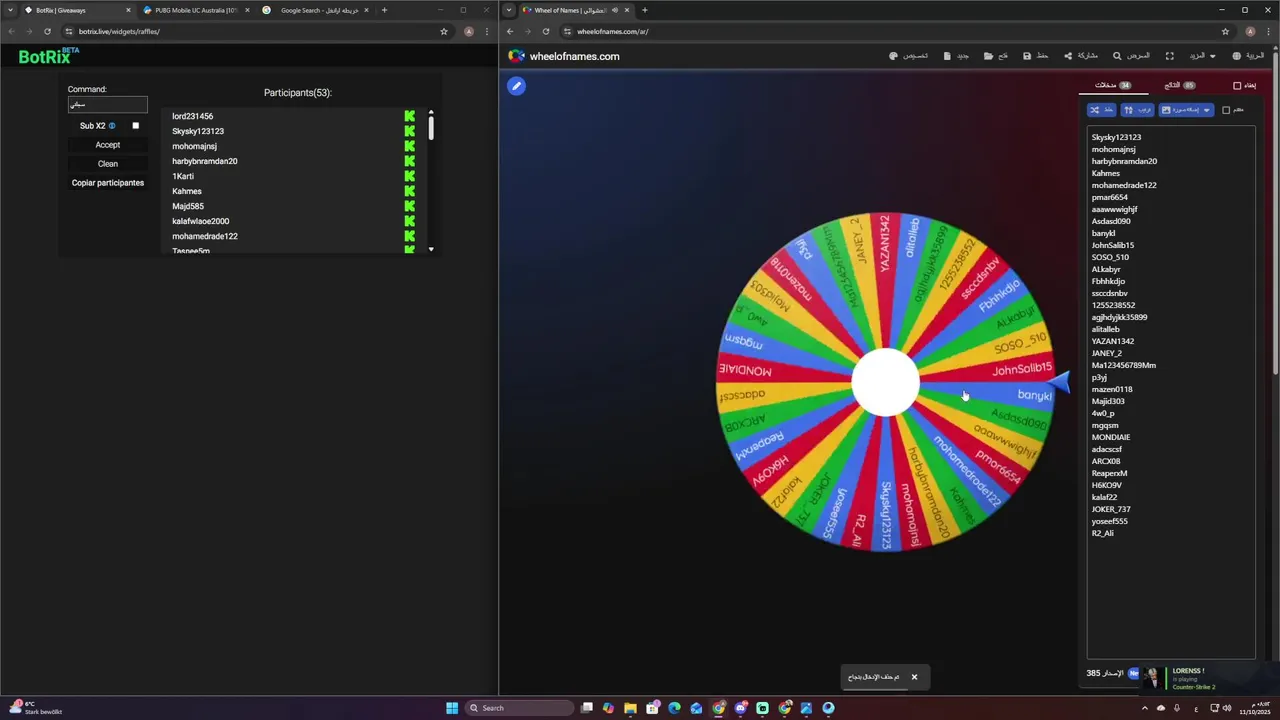Screen dimensions: 1280x720
Task: Click the wheelofnames page vertical scrollbar
Action: (x=1276, y=215)
